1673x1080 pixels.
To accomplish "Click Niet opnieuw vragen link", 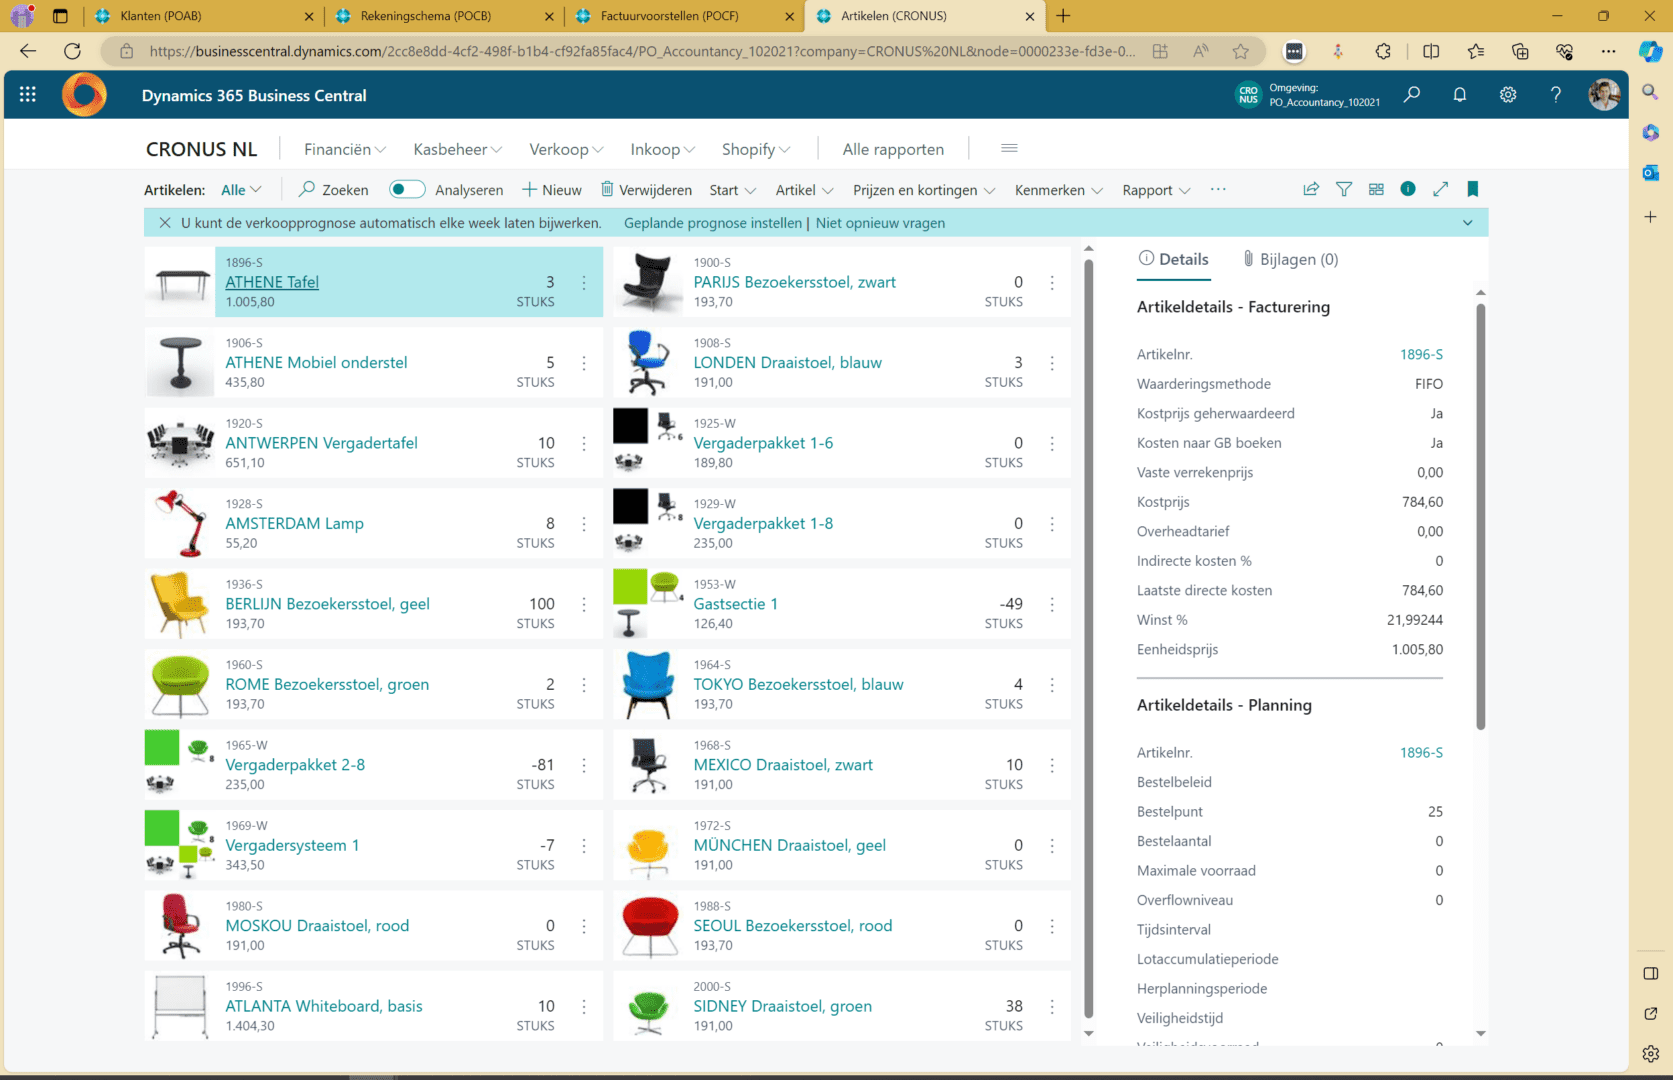I will point(880,223).
